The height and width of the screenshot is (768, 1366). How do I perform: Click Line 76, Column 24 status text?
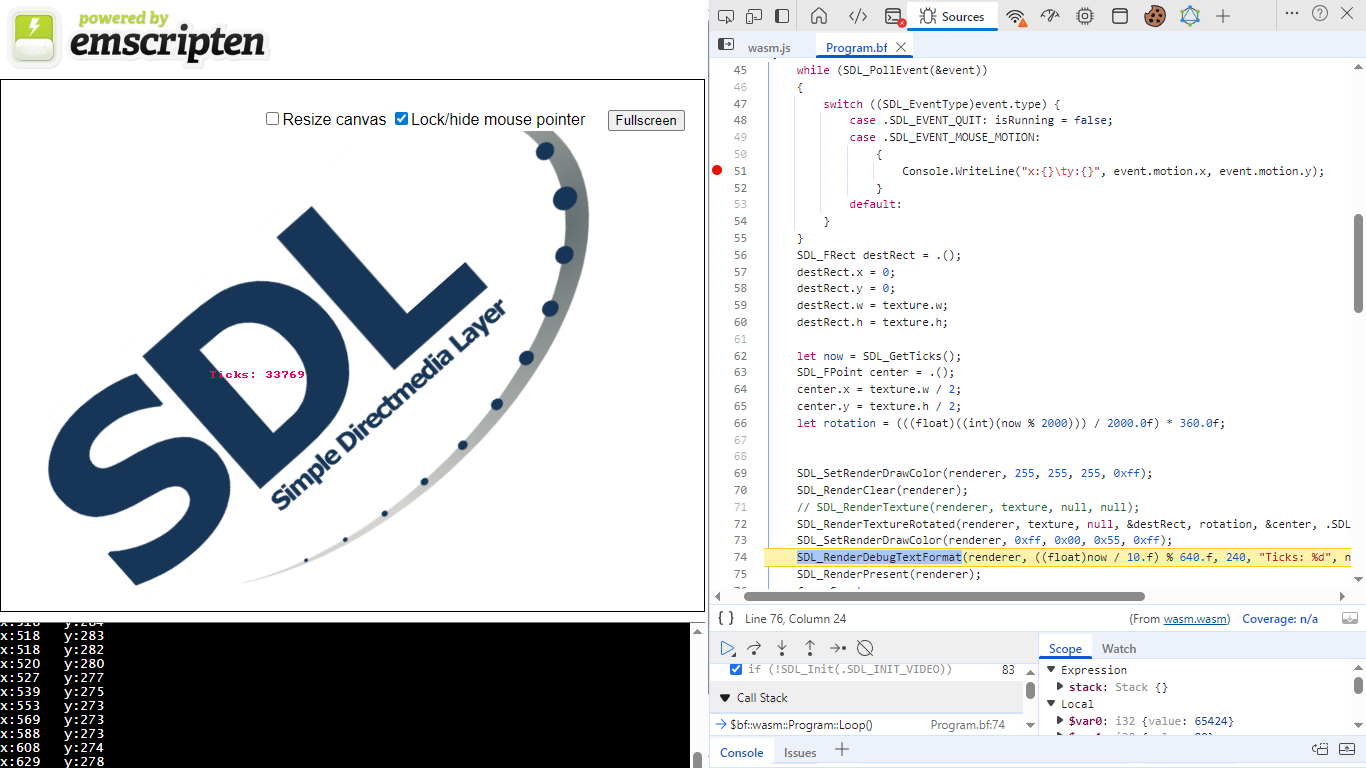(795, 619)
